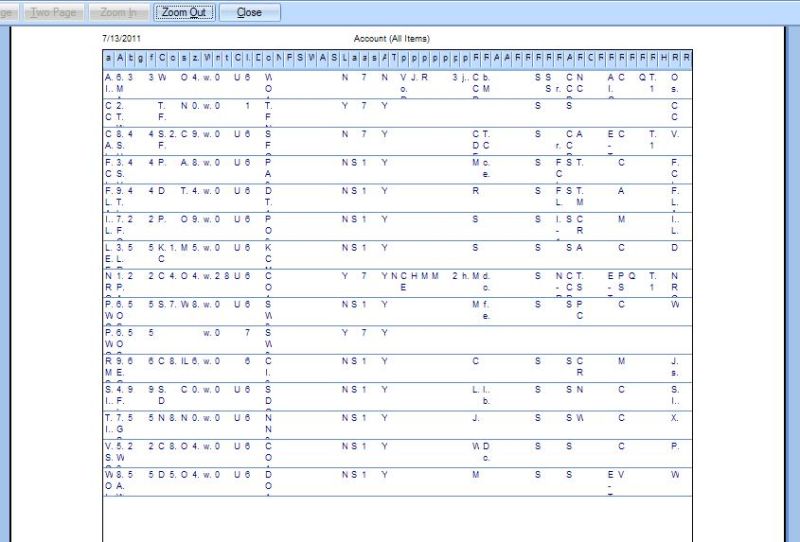
Task: Click the X. cell ending the T 7. 5 row
Action: [x=674, y=418]
